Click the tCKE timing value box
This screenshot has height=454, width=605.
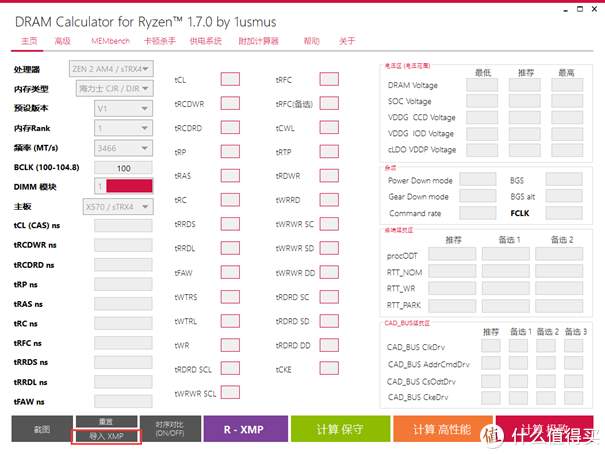329,368
